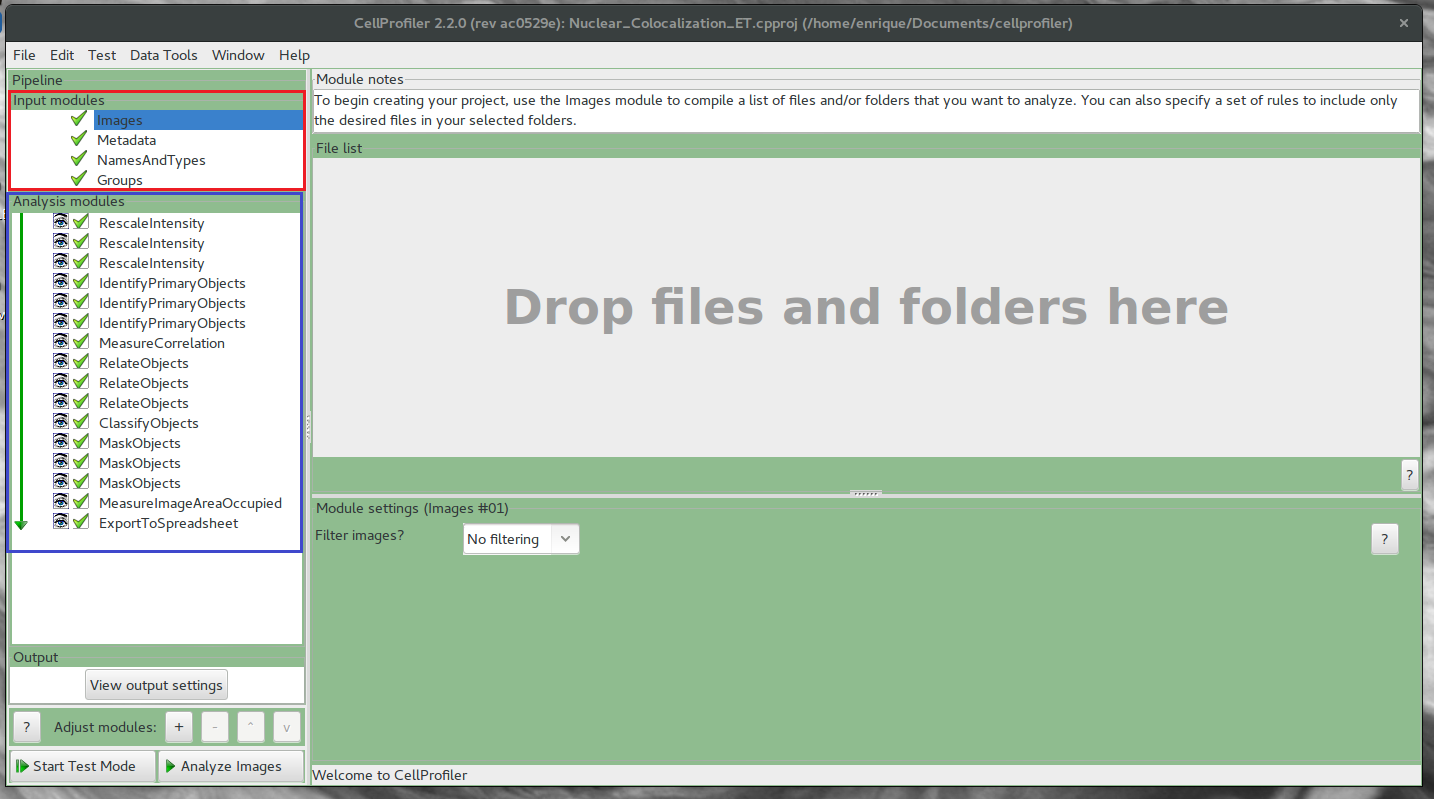Click the green checkmark beside NamesAndTypes
The width and height of the screenshot is (1434, 799).
[x=79, y=159]
